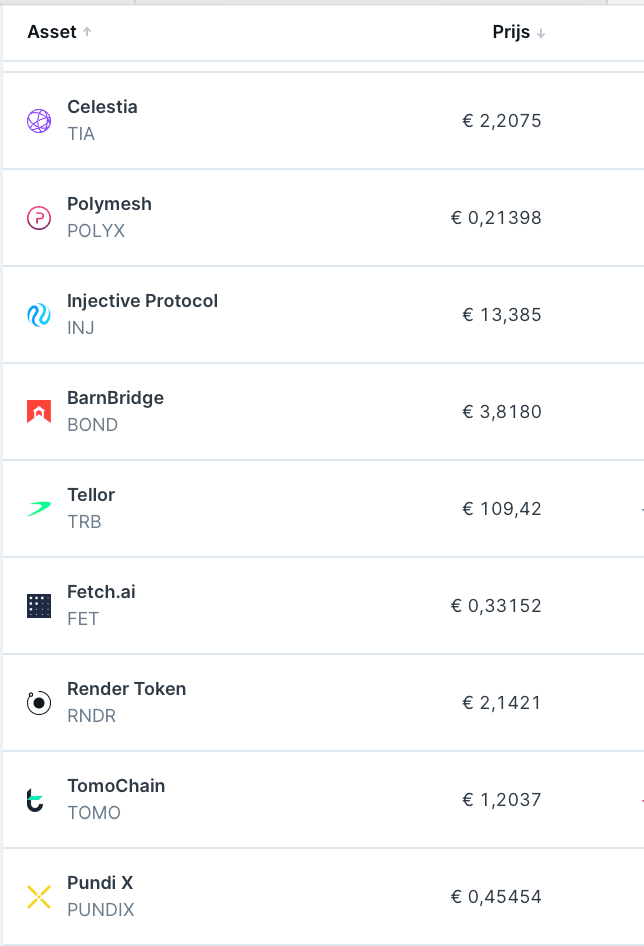The width and height of the screenshot is (644, 946).
Task: Click the green Tellor icon
Action: click(38, 508)
